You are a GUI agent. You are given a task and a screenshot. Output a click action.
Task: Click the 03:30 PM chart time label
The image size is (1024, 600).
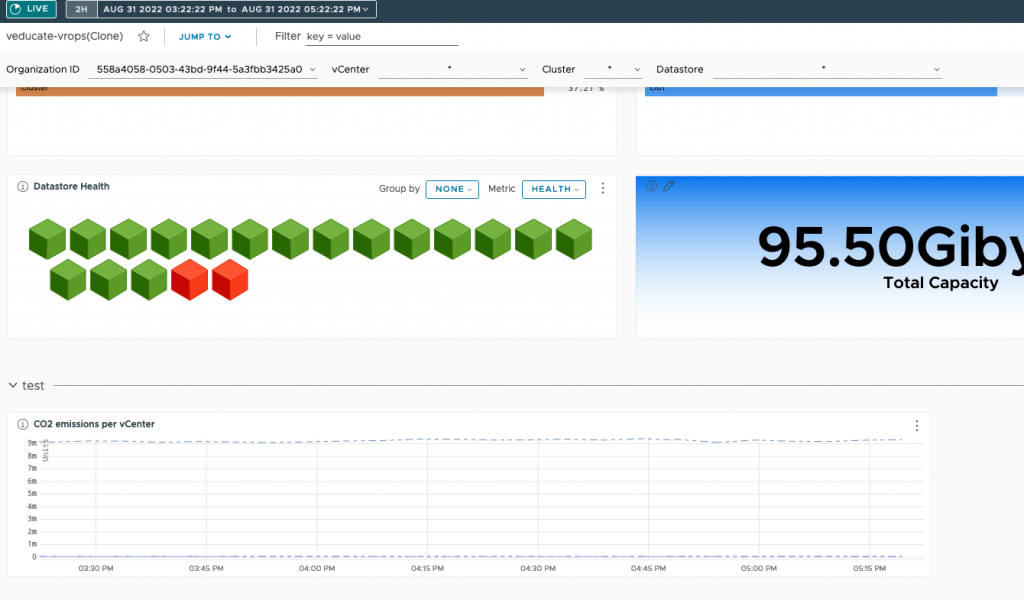96,569
